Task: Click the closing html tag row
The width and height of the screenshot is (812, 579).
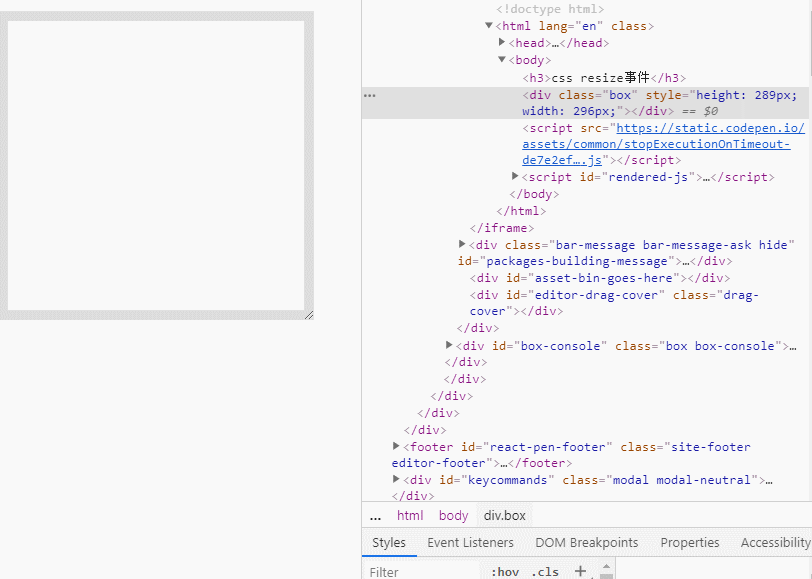Action: tap(521, 211)
